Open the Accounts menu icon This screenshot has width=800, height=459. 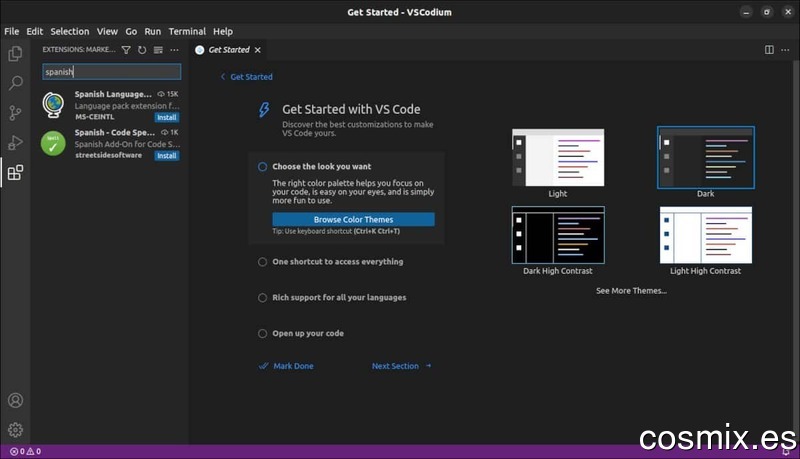[15, 400]
